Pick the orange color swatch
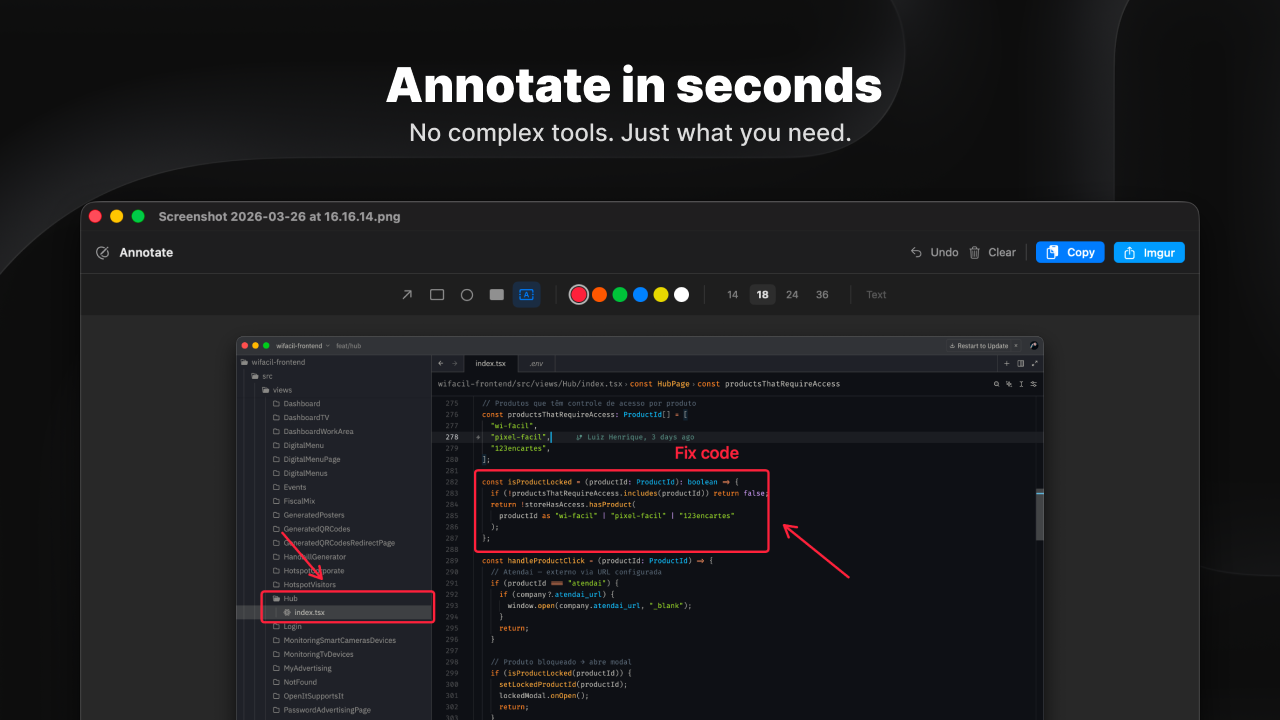This screenshot has width=1280, height=720. pos(599,295)
